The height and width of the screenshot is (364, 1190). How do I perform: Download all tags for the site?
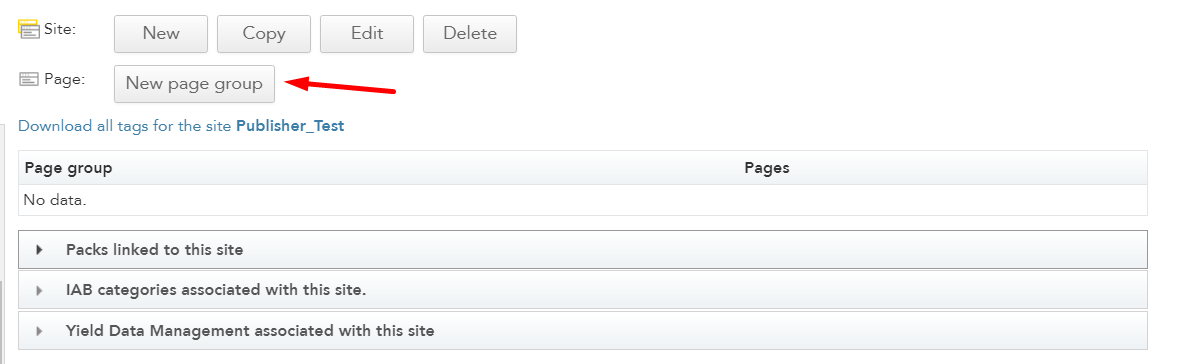[124, 126]
